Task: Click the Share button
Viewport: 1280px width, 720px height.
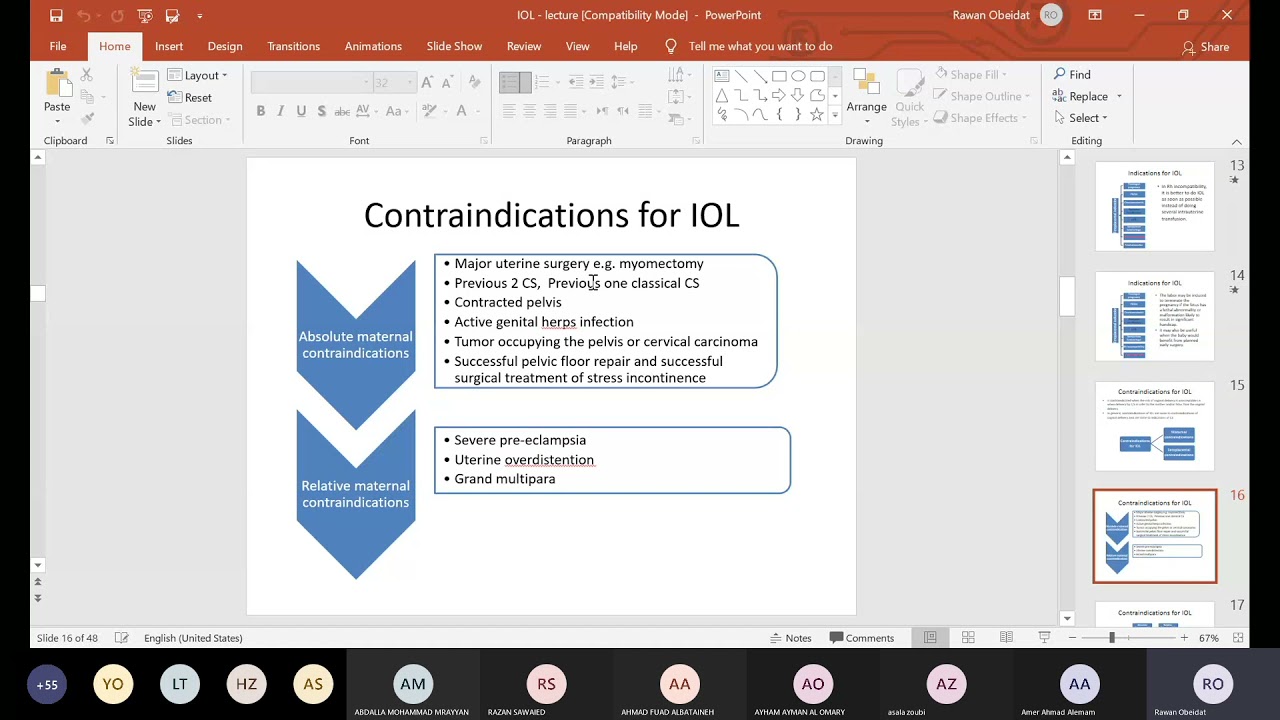Action: coord(1205,47)
